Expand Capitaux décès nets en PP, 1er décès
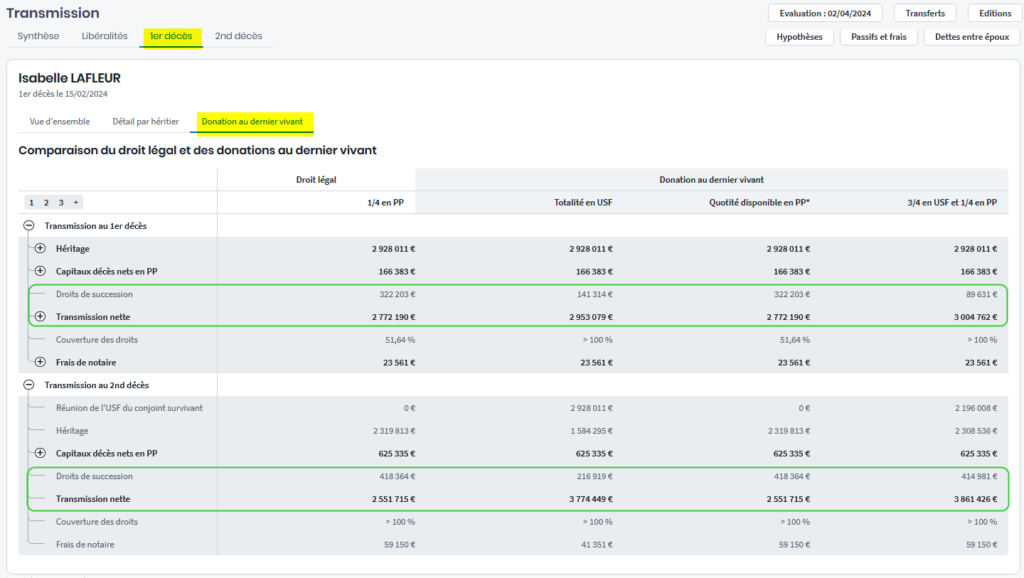1024x578 pixels. pos(40,271)
